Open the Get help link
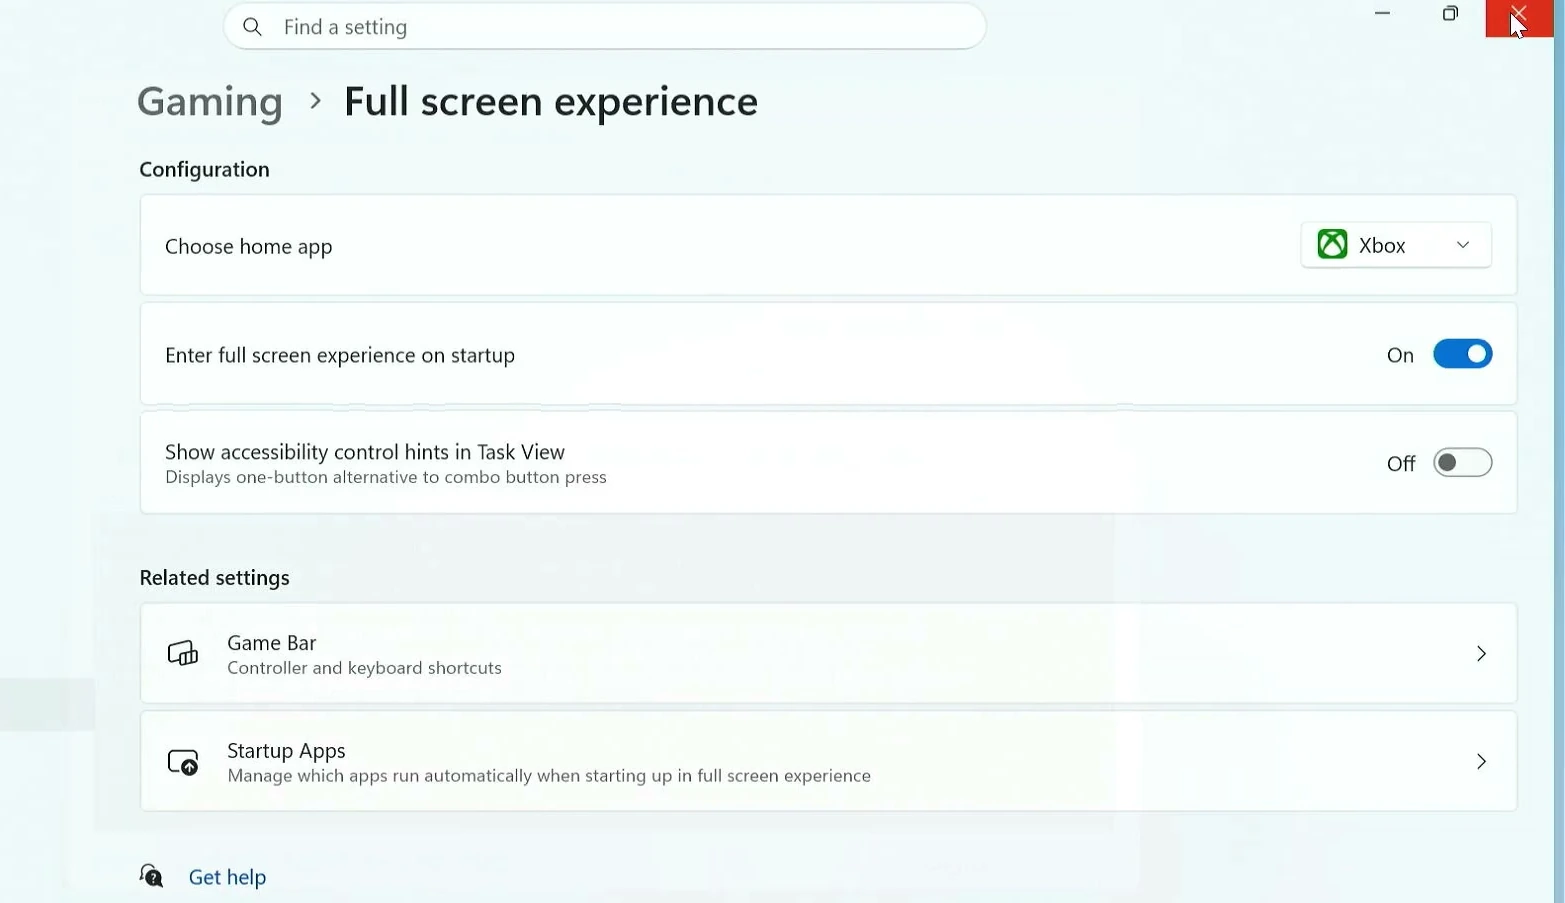This screenshot has height=903, width=1565. (x=227, y=877)
